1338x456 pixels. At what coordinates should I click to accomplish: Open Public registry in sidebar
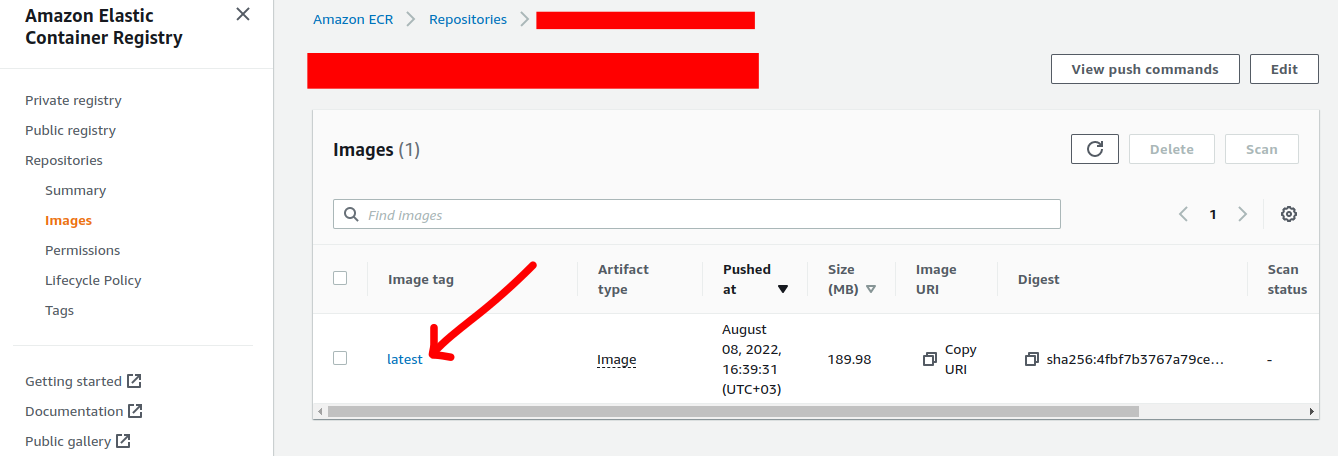coord(70,130)
